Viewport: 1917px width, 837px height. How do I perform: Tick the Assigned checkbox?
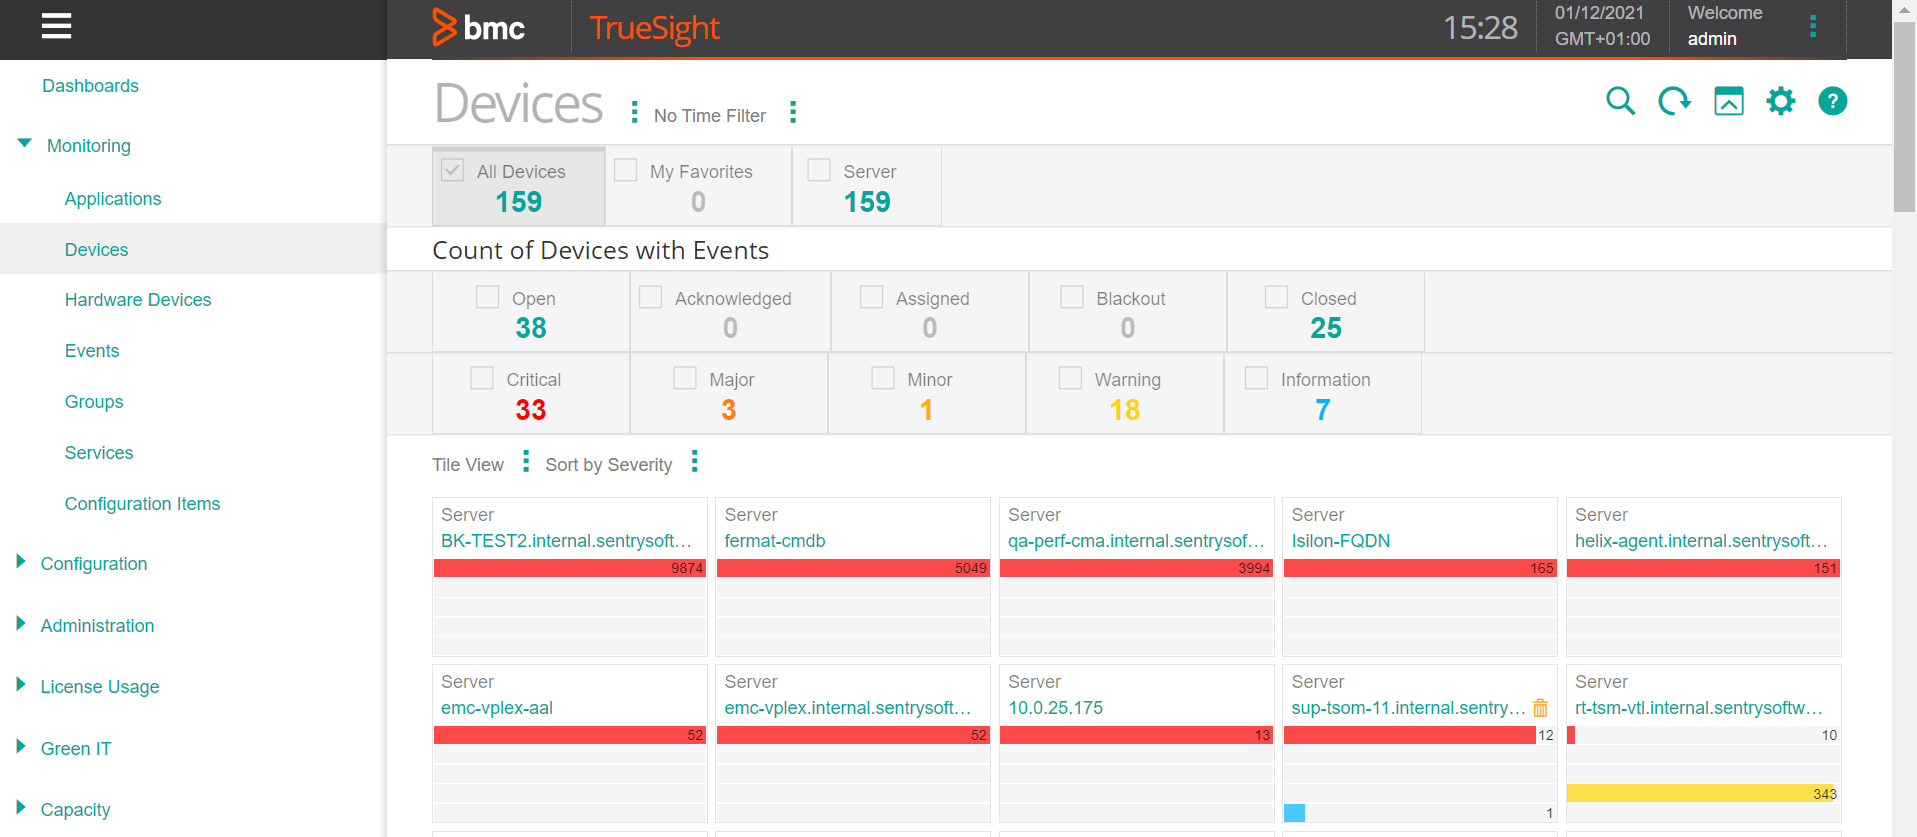[872, 297]
